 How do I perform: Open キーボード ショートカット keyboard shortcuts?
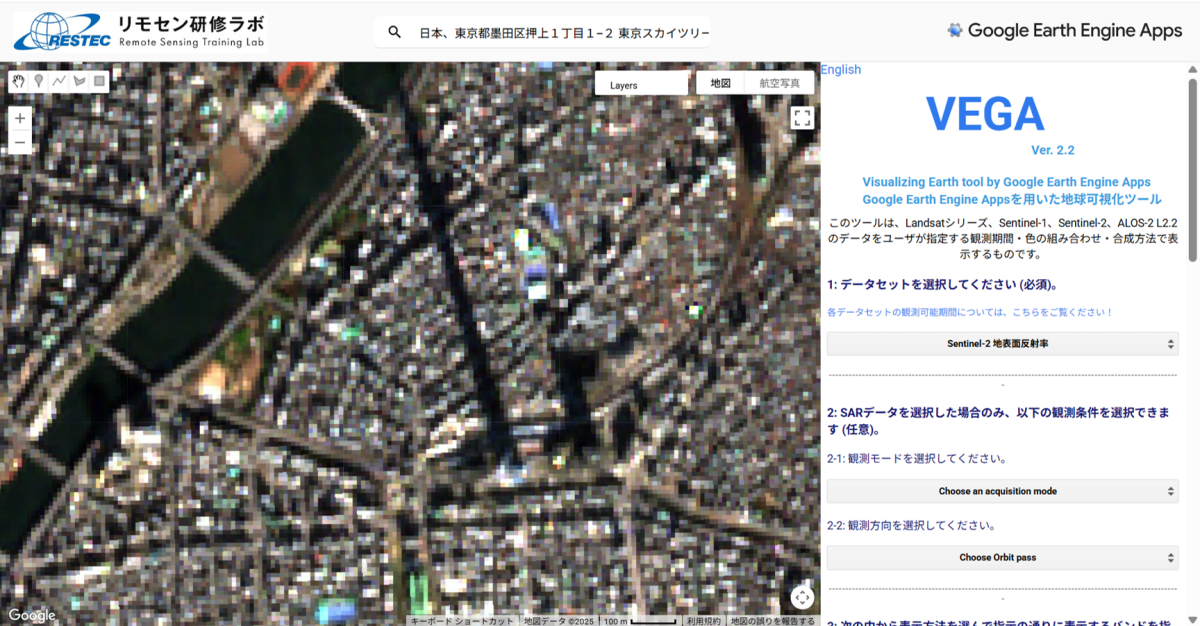coord(461,621)
